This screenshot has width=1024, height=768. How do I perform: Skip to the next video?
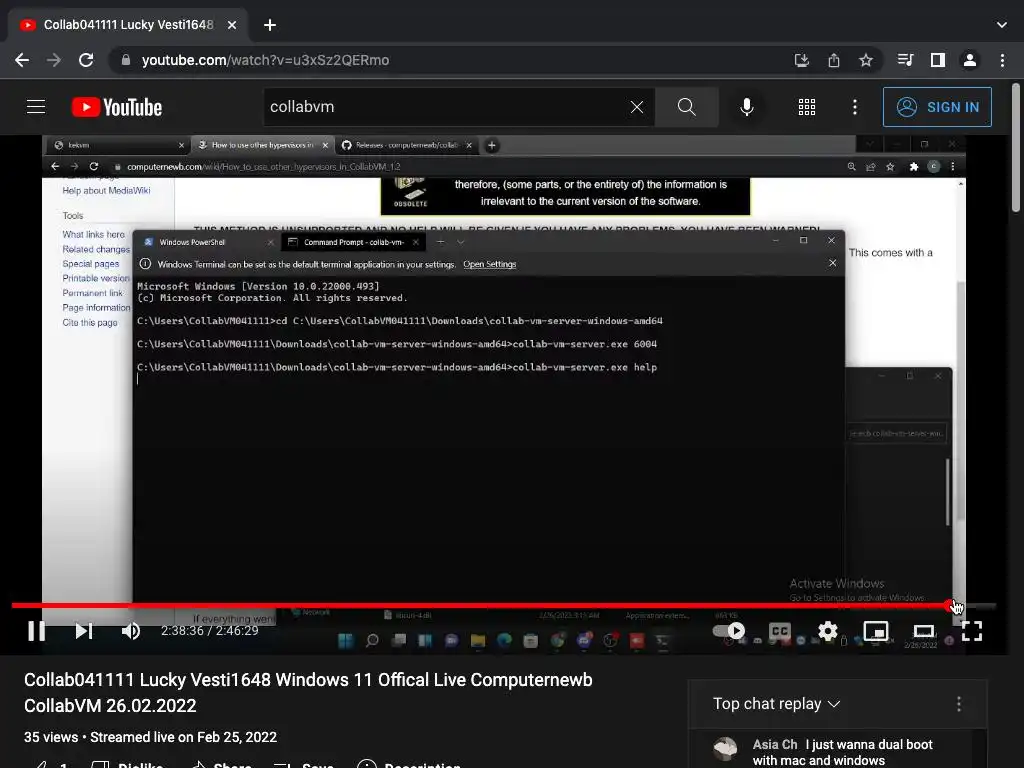pos(84,631)
